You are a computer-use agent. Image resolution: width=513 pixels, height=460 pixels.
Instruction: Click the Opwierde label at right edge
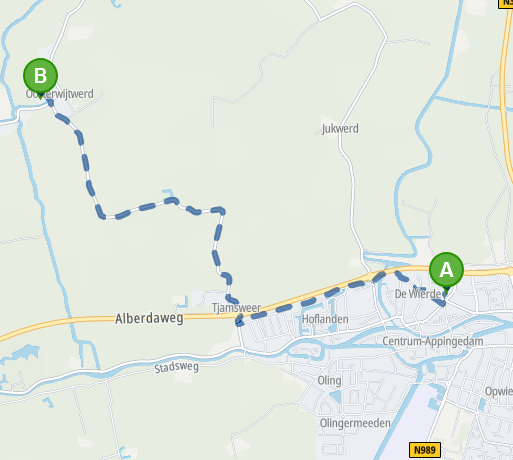[x=499, y=391]
